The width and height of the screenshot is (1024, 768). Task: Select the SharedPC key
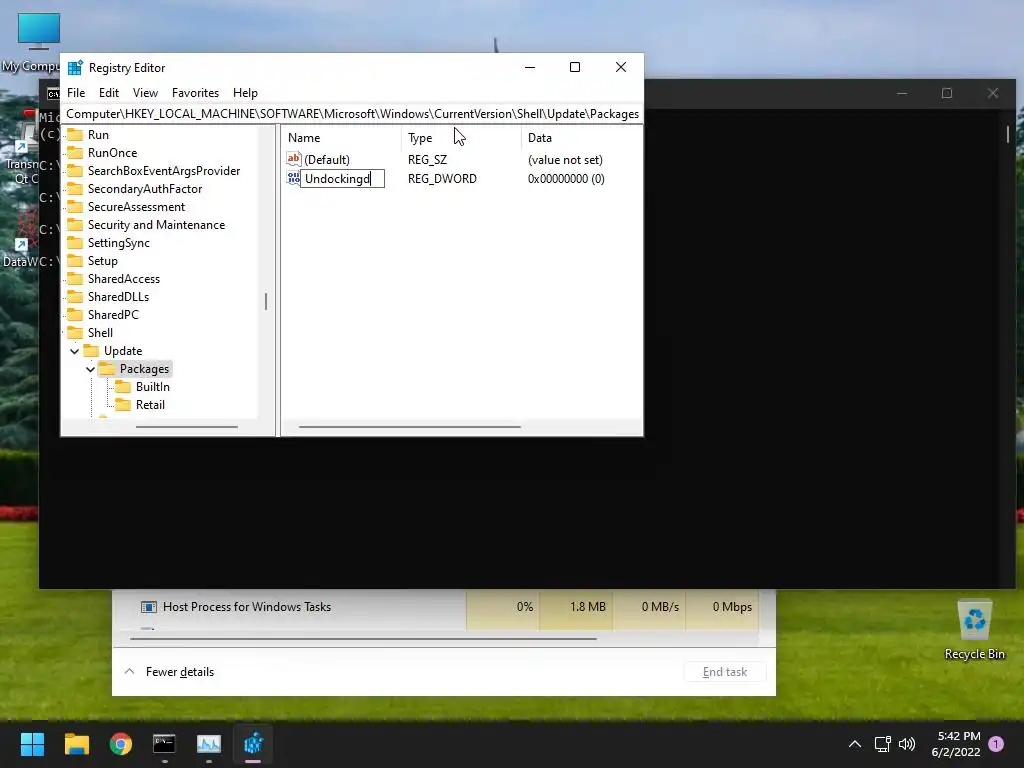113,315
